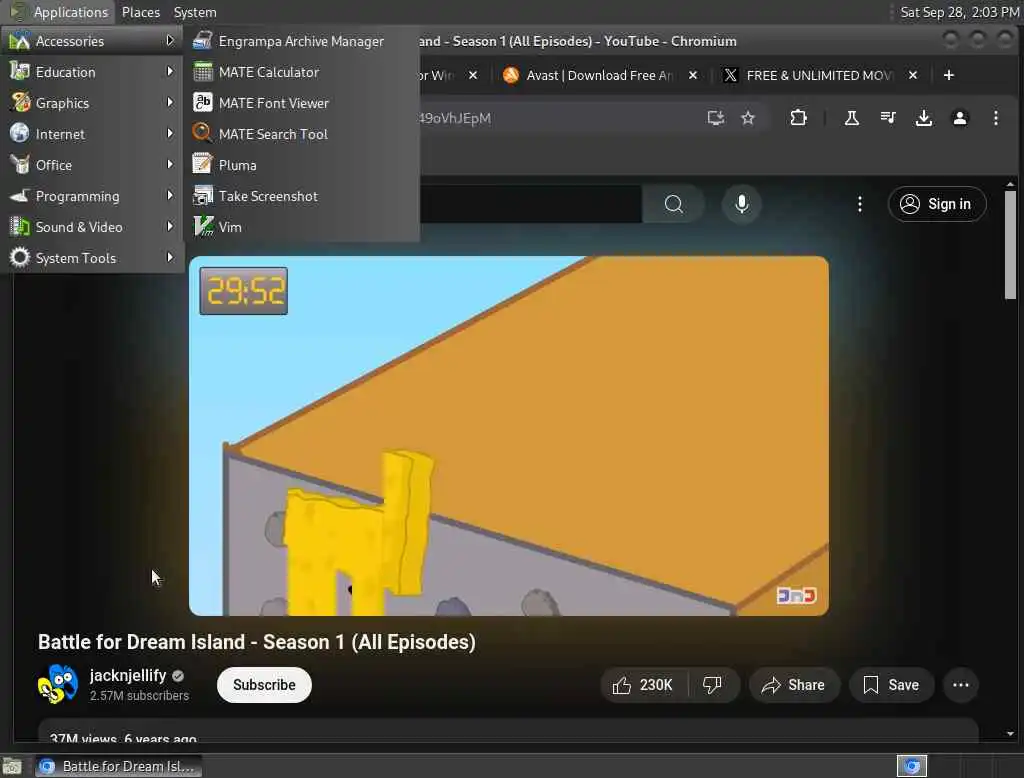This screenshot has width=1024, height=778.
Task: Share the Battle for Dream Island video
Action: pyautogui.click(x=793, y=685)
